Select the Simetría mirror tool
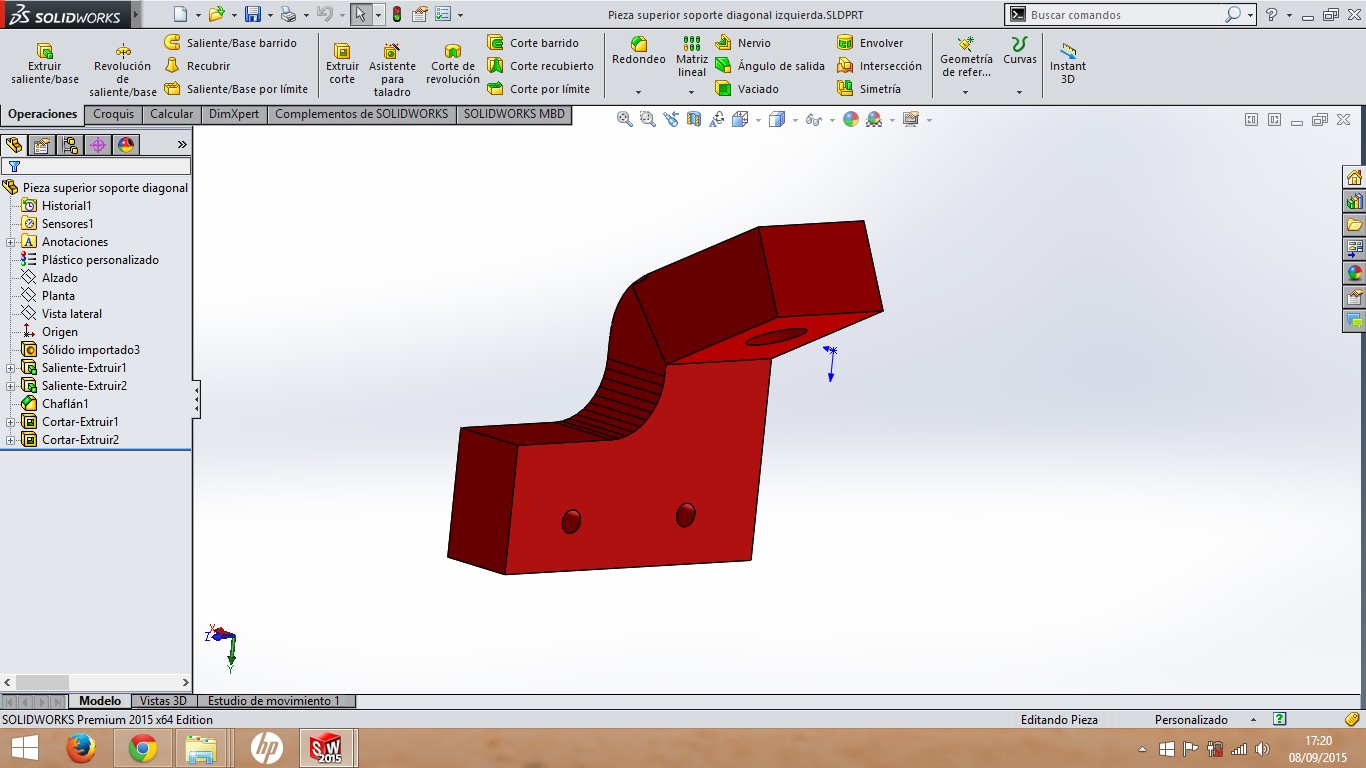The width and height of the screenshot is (1366, 768). 869,89
